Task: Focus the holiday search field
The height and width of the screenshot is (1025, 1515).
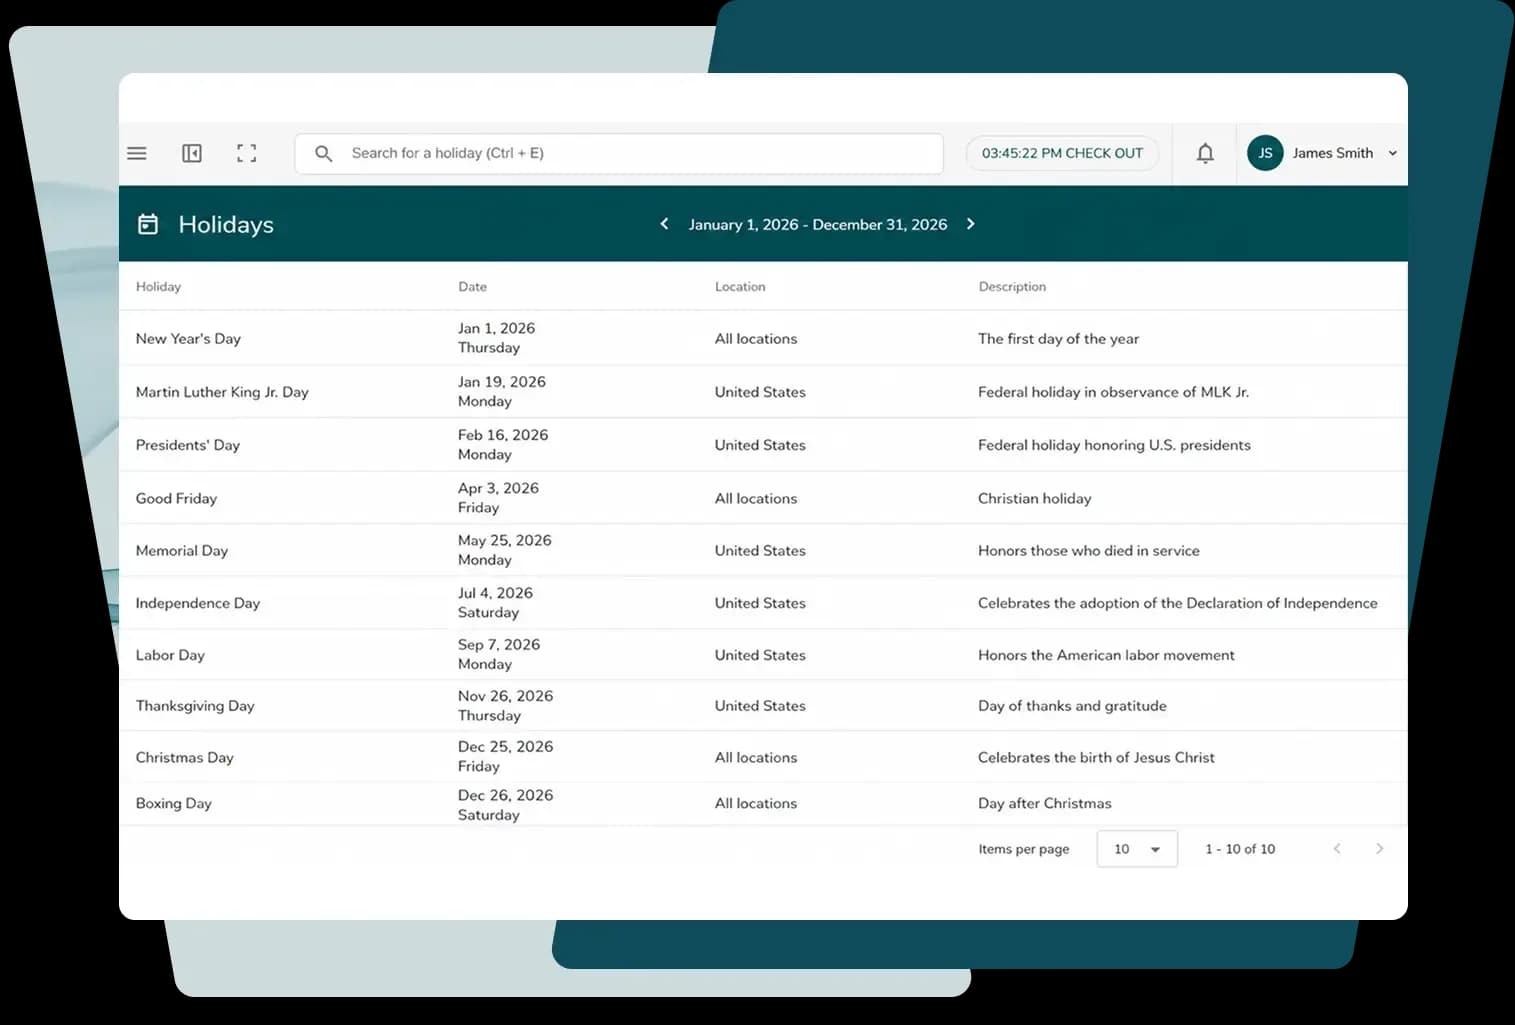Action: 619,153
